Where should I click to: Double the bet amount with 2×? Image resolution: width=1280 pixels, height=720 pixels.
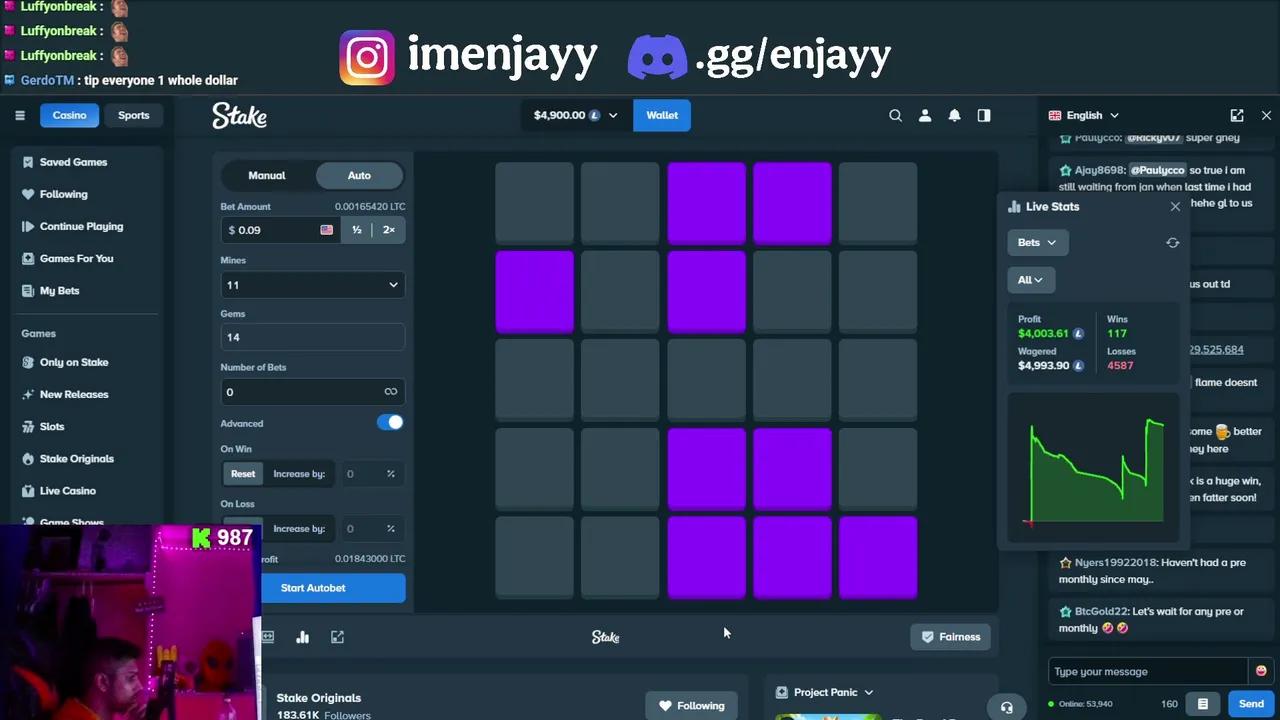[x=388, y=230]
